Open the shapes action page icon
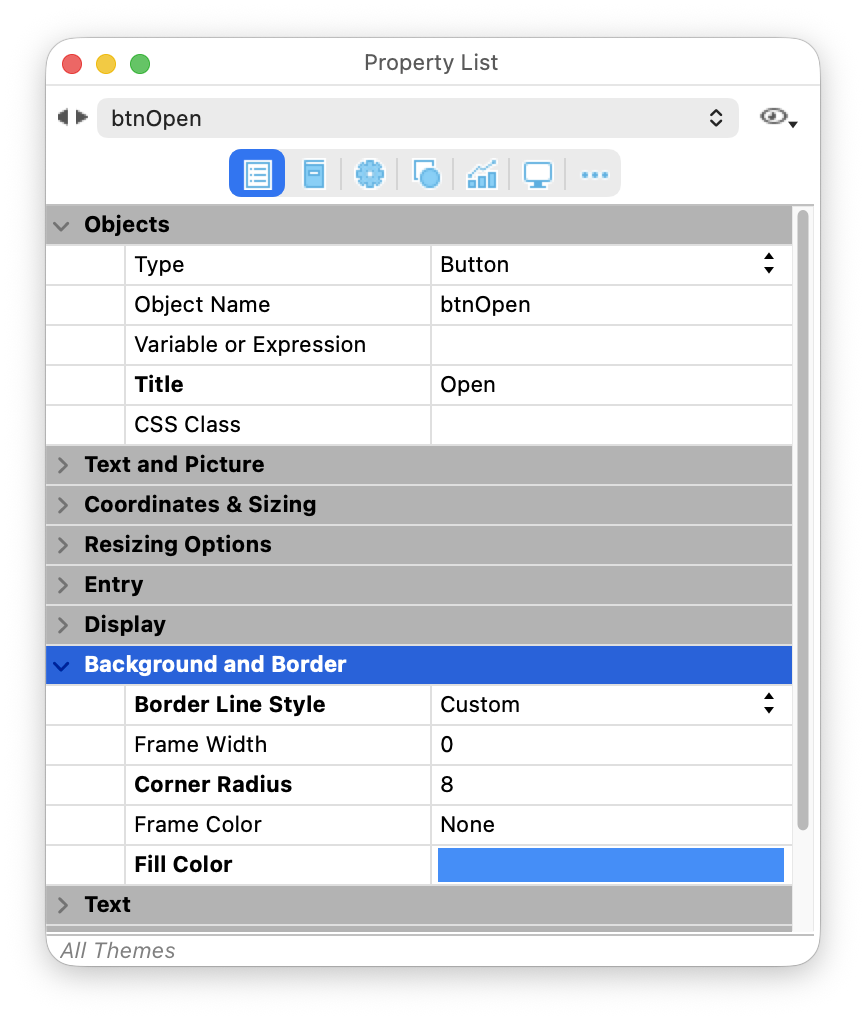The height and width of the screenshot is (1020, 866). (426, 174)
